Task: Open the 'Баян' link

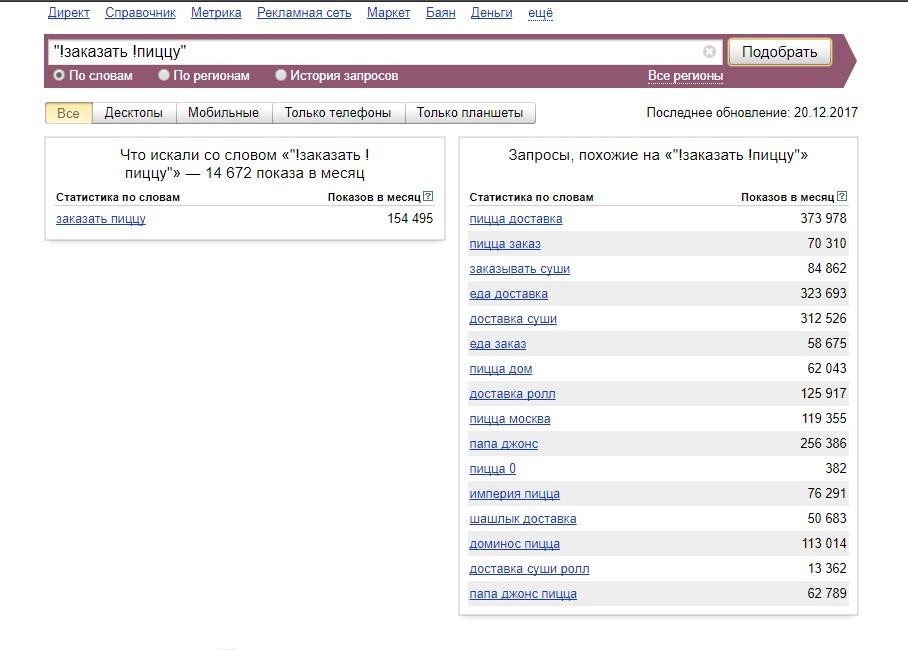Action: (x=441, y=13)
